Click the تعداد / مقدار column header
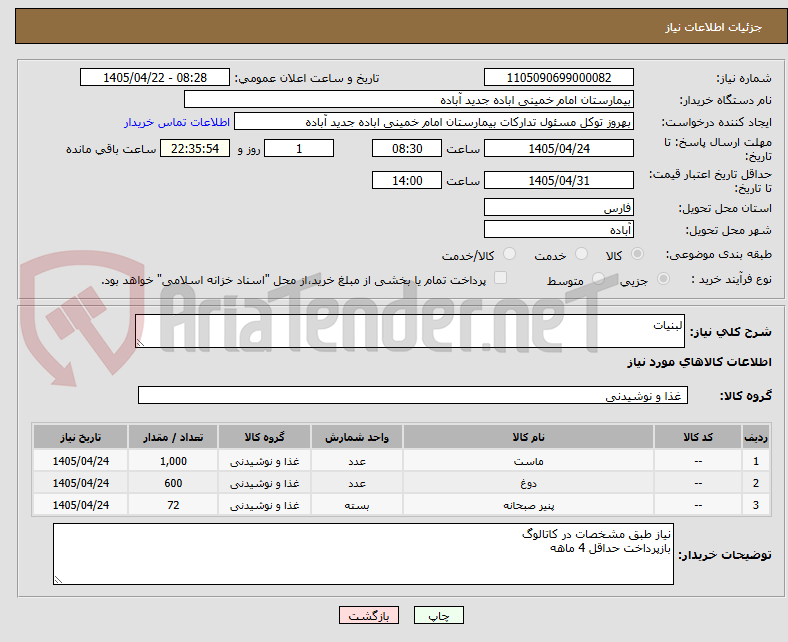This screenshot has width=788, height=642. coord(173,437)
